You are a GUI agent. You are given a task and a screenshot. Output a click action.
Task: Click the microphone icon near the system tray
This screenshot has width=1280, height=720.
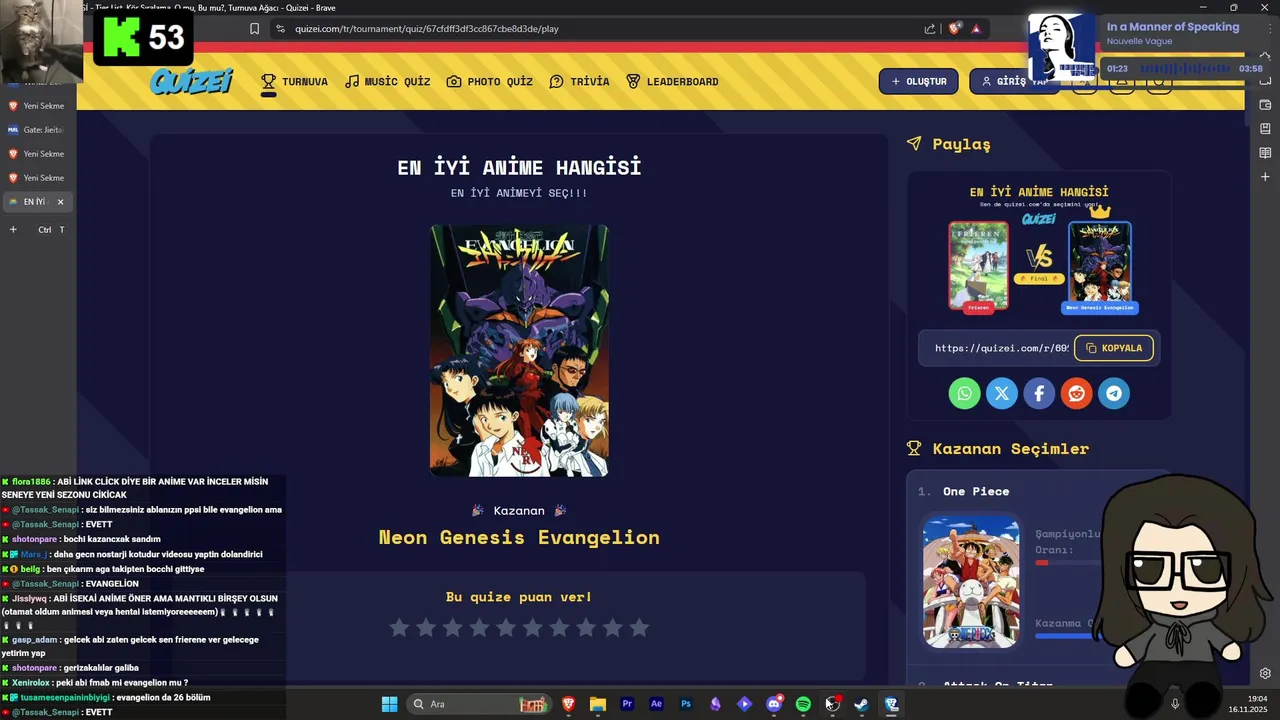(x=1175, y=704)
